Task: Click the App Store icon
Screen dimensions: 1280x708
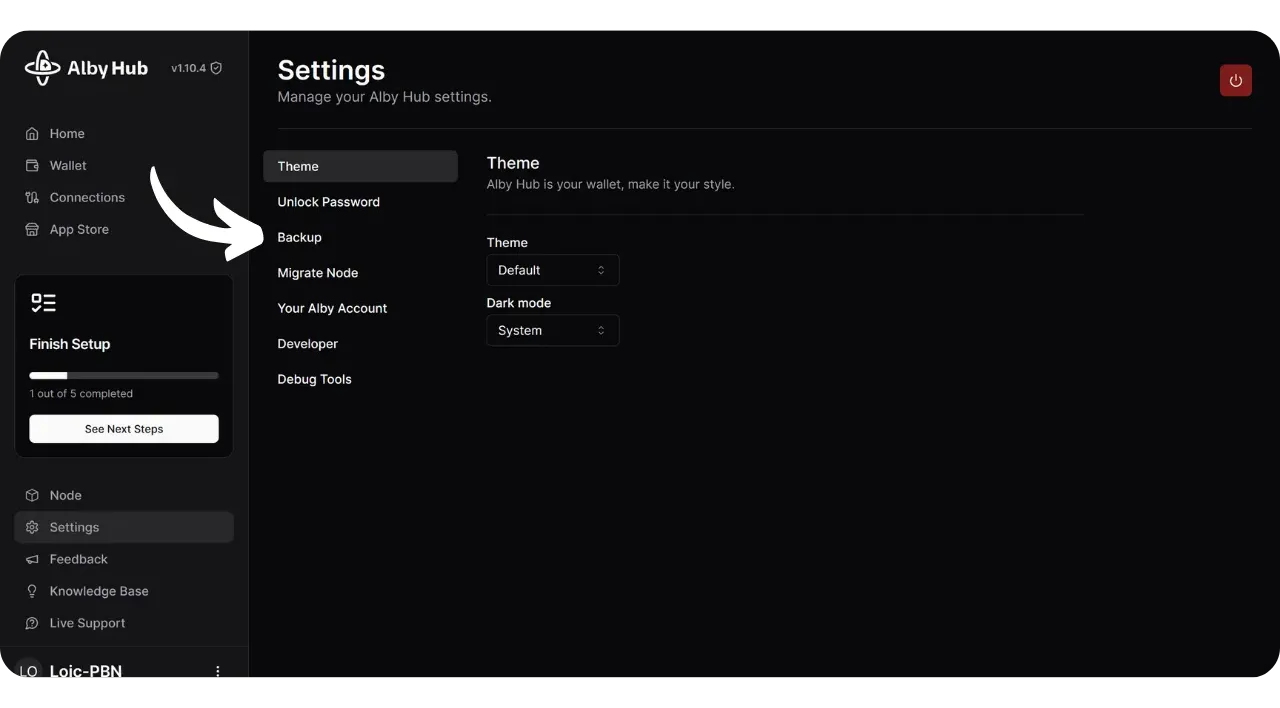Action: [x=32, y=230]
